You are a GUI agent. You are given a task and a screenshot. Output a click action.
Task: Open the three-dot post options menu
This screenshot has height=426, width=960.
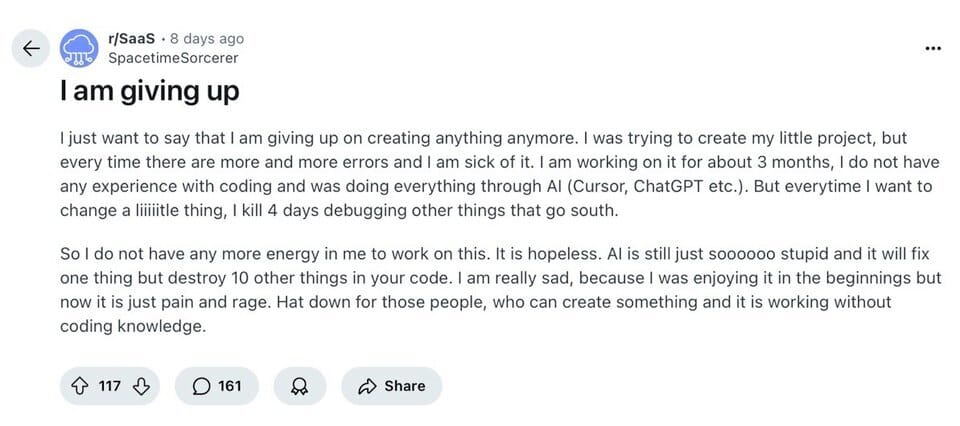pos(933,48)
